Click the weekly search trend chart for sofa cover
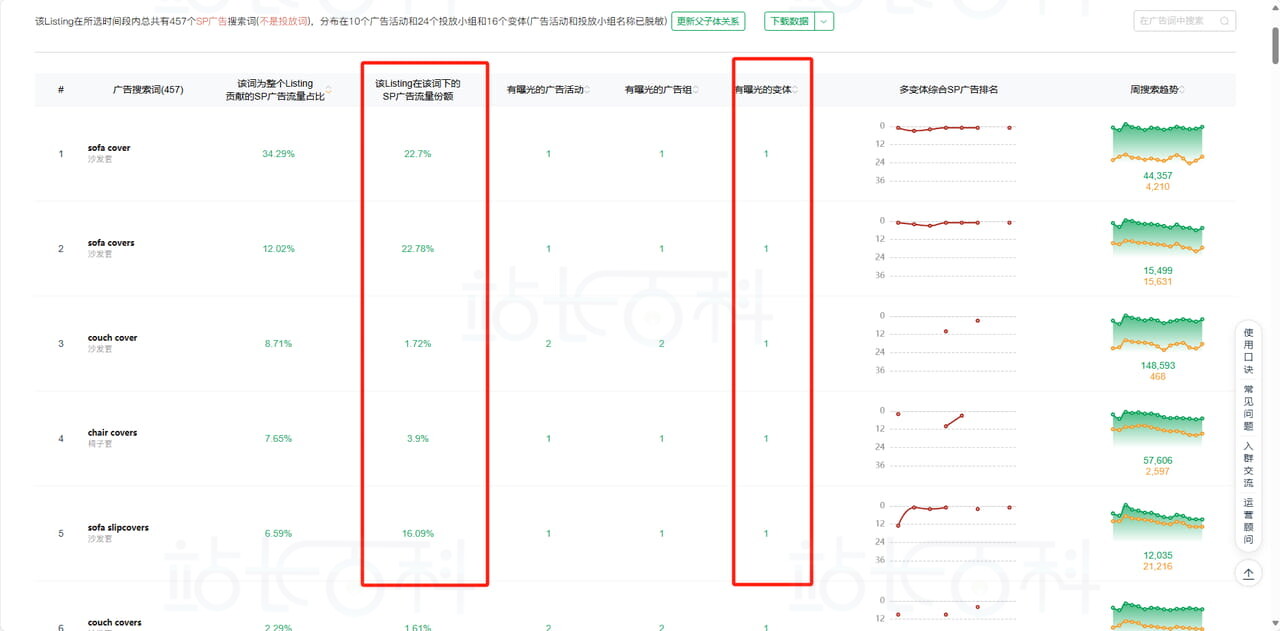The height and width of the screenshot is (631, 1280). [1157, 143]
